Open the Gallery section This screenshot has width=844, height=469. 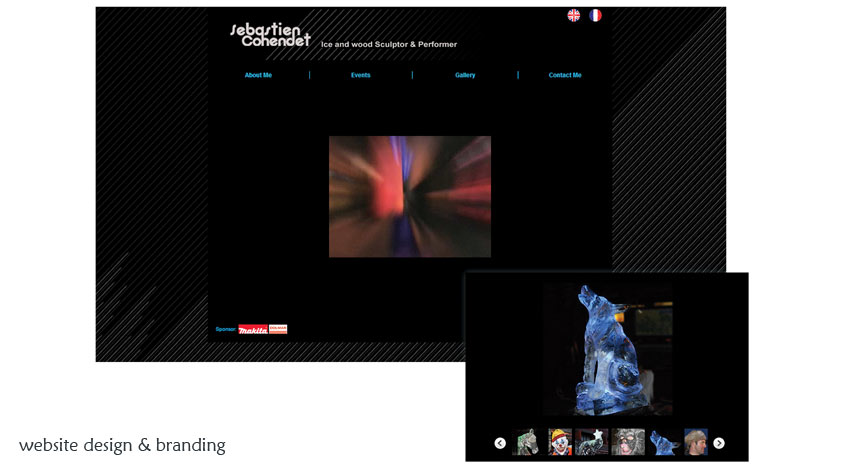tap(465, 75)
